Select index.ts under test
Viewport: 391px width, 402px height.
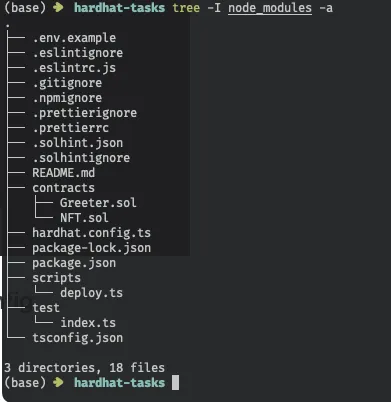(x=88, y=323)
